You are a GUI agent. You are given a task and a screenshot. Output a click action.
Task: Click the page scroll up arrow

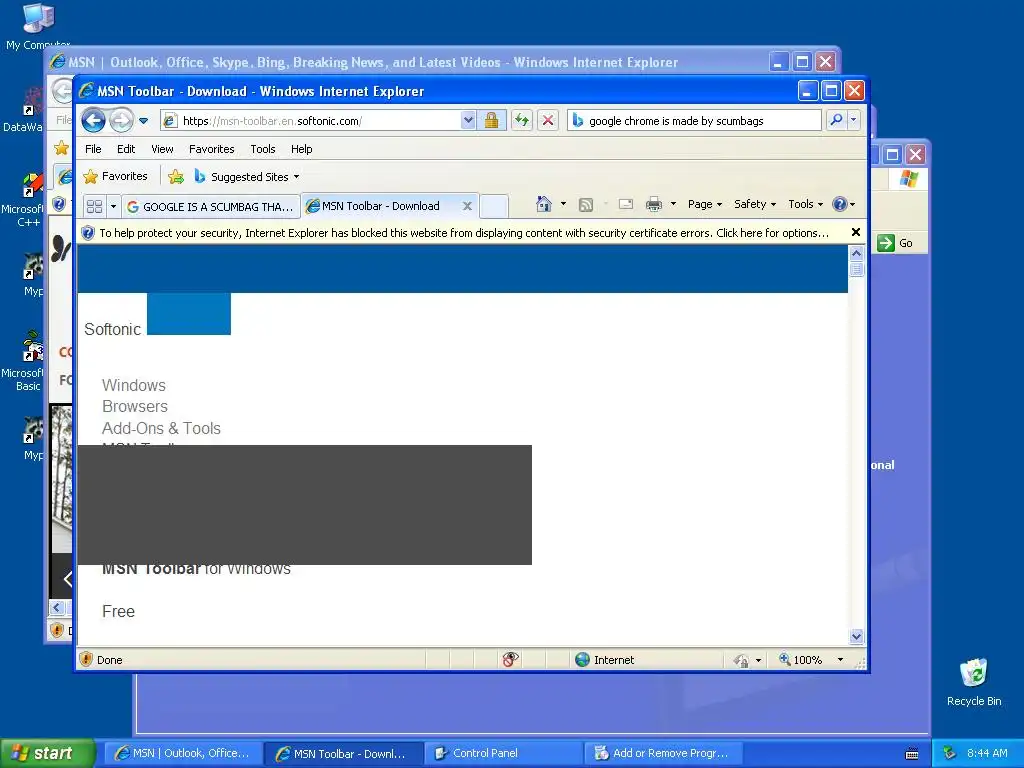coord(856,253)
